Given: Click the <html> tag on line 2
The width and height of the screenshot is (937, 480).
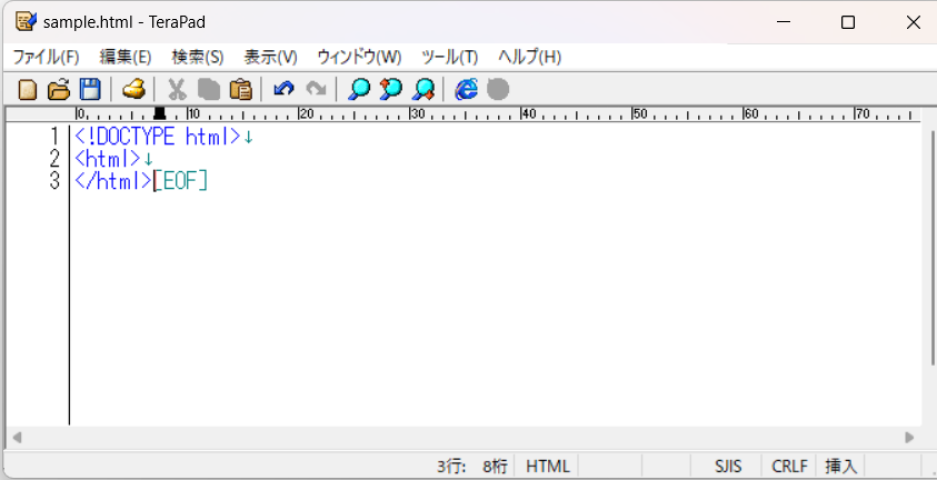Looking at the screenshot, I should click(108, 159).
